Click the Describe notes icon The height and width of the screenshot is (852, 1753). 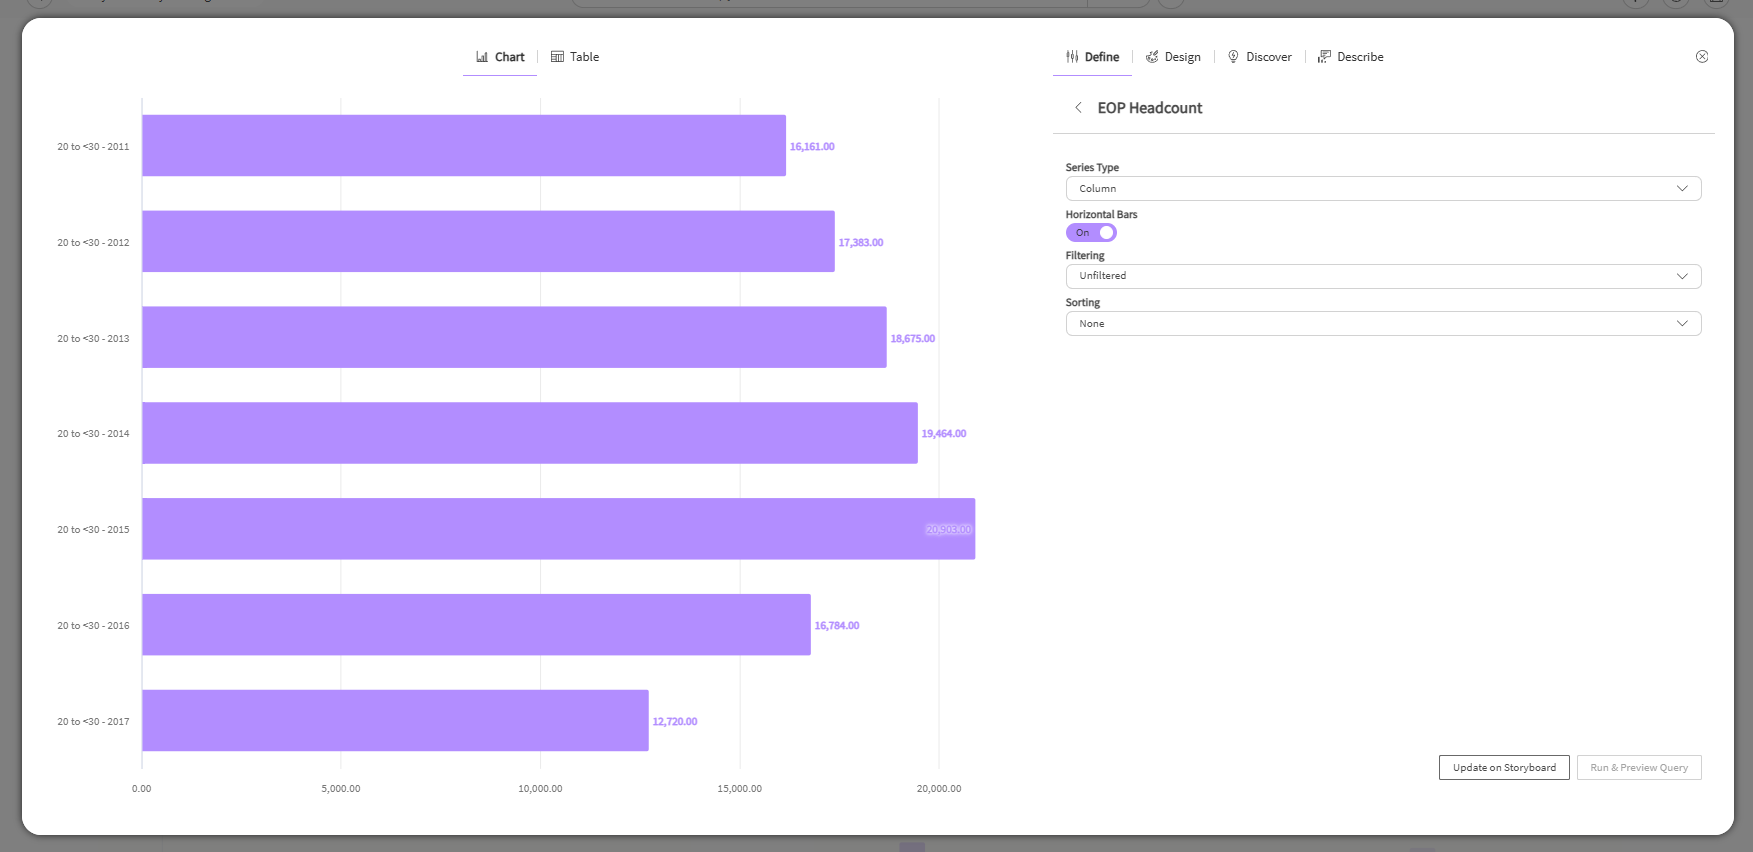[1324, 57]
